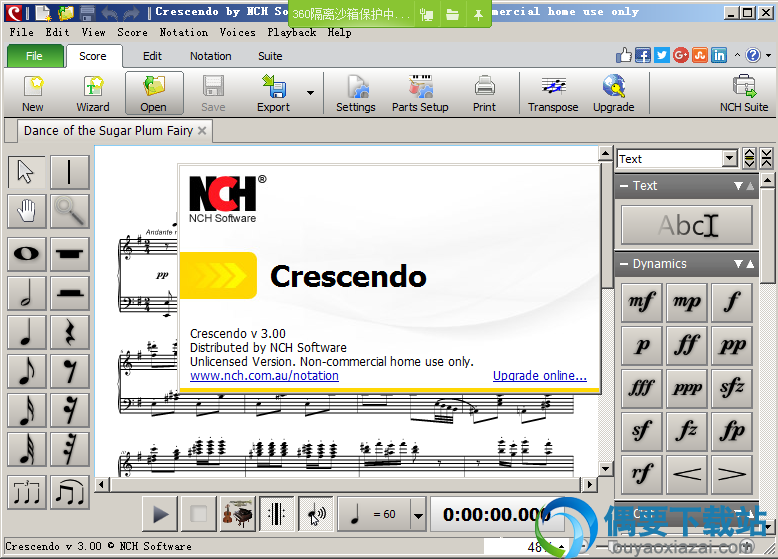Viewport: 778px width, 559px height.
Task: Choose the eighth rest tool
Action: 69,371
